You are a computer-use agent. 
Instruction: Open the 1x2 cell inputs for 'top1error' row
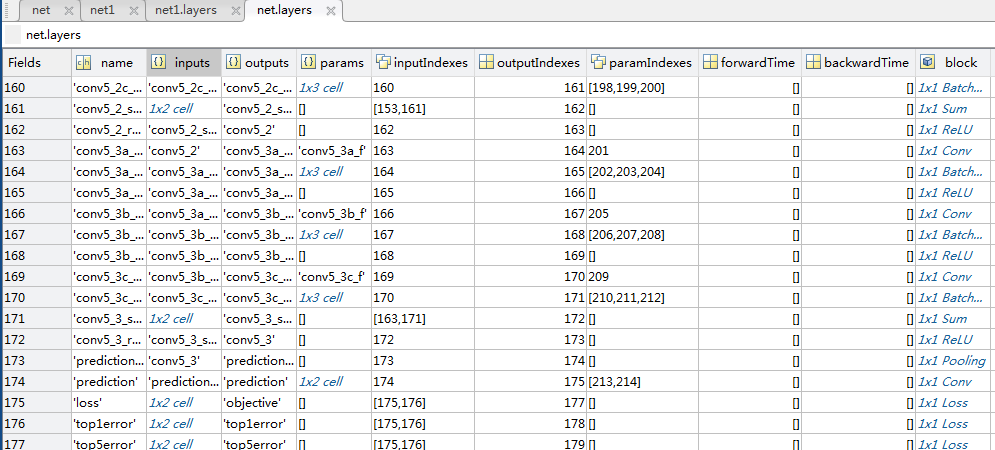pyautogui.click(x=171, y=423)
